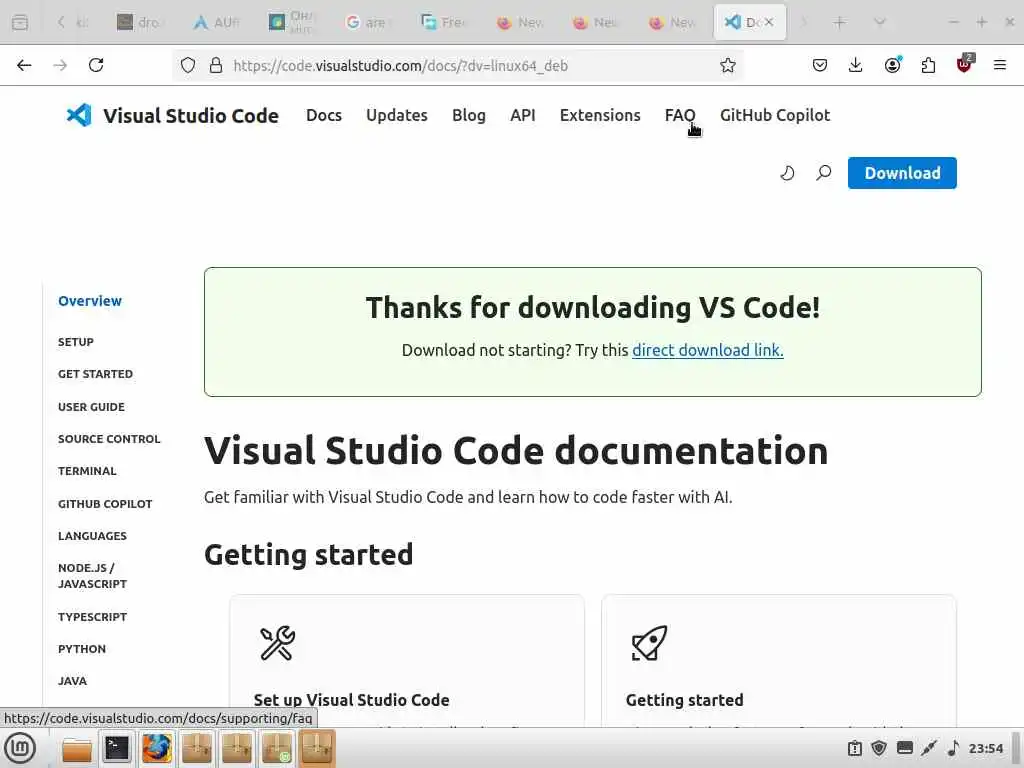Click the network connection tray icon
1024x768 pixels.
[929, 748]
